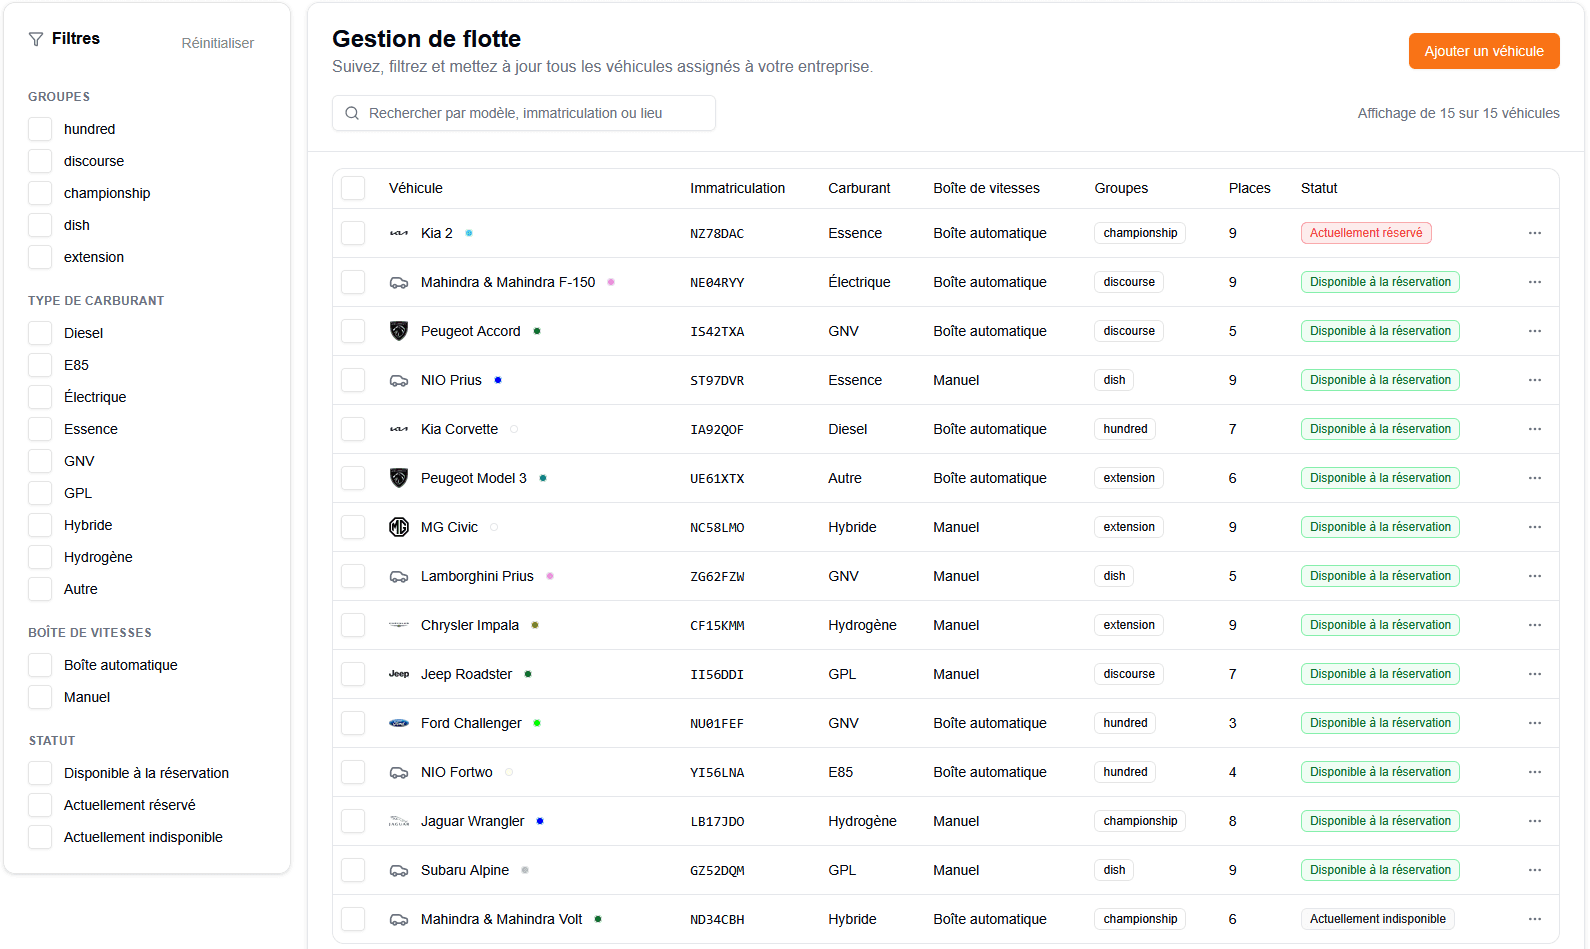Enable the Diesel fuel filter
The width and height of the screenshot is (1590, 949).
click(x=40, y=333)
